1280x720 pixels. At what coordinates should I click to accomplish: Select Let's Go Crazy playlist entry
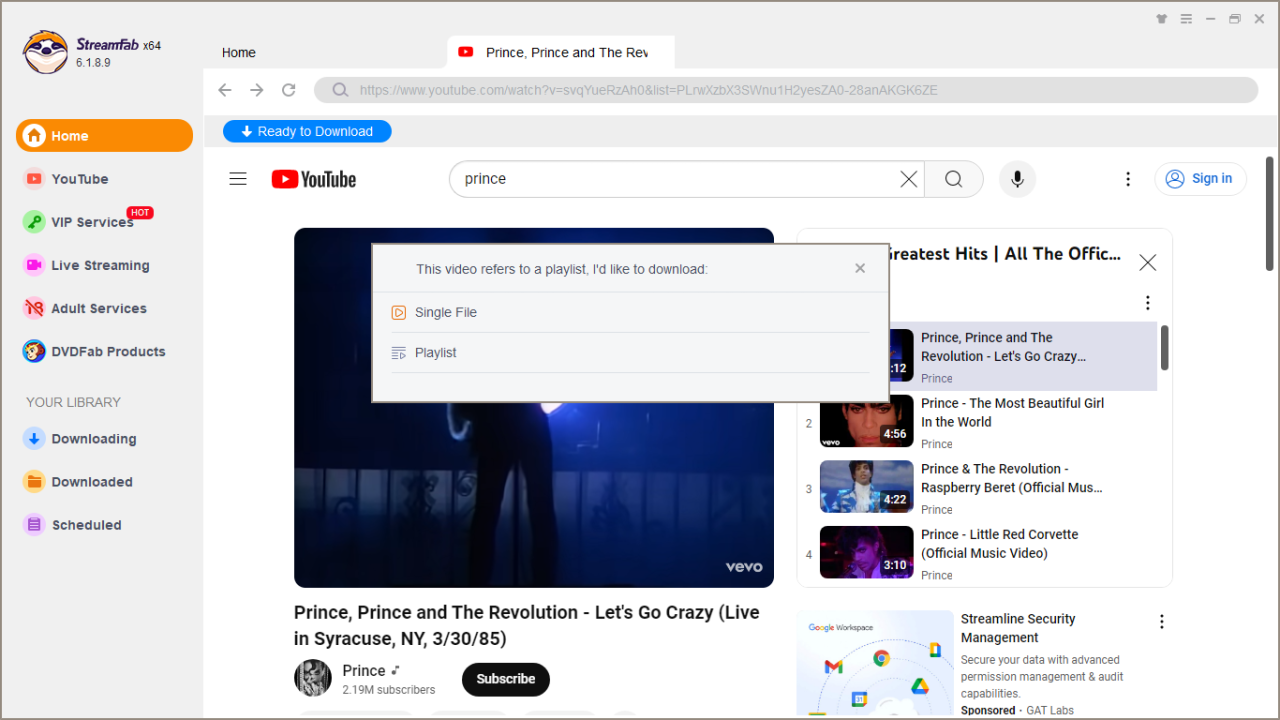(x=1022, y=357)
